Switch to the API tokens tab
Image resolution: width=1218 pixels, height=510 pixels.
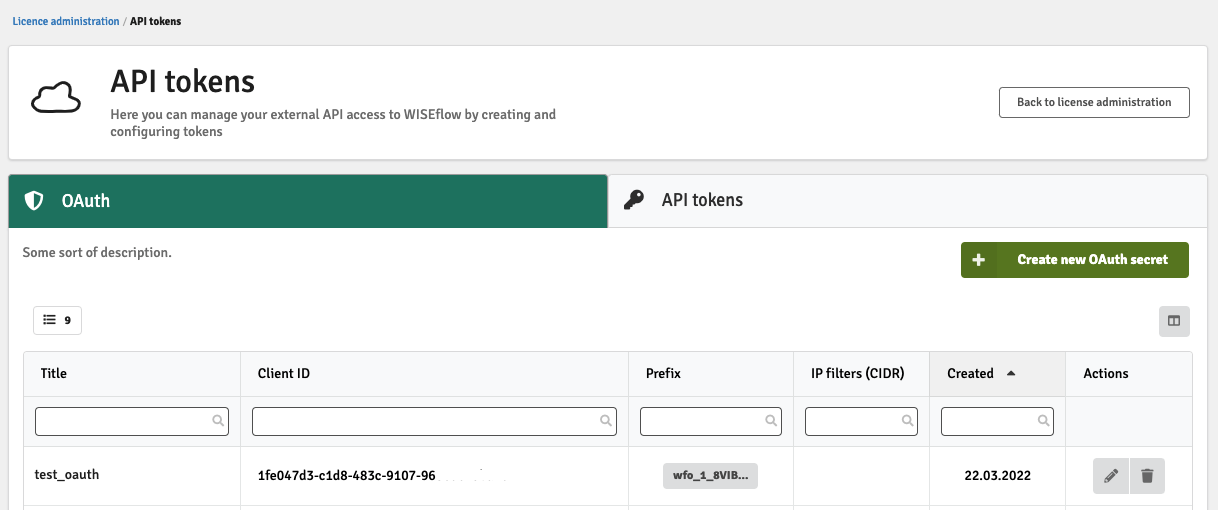click(x=908, y=201)
